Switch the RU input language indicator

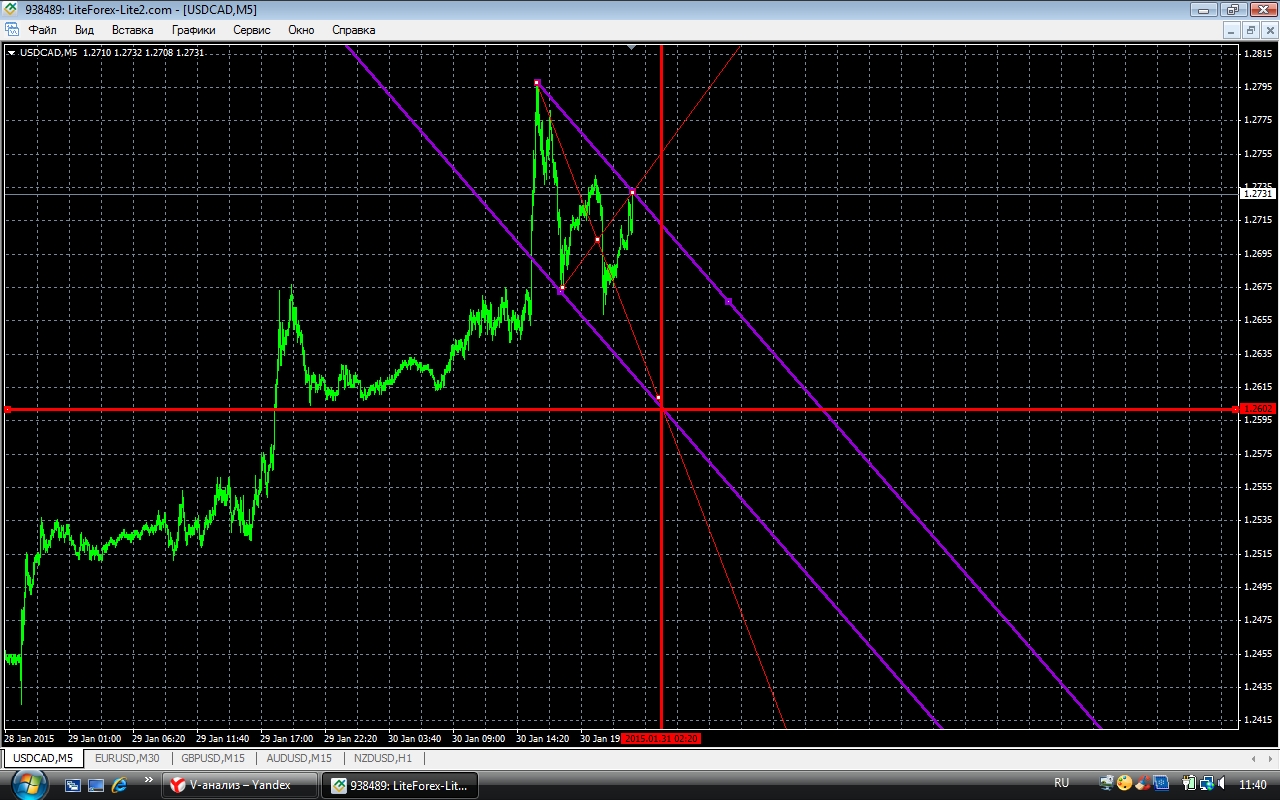pyautogui.click(x=1061, y=783)
